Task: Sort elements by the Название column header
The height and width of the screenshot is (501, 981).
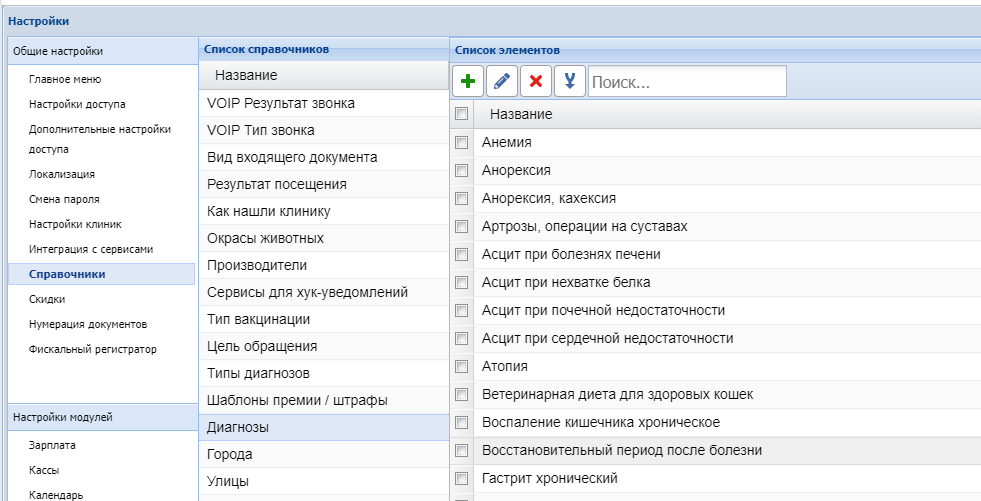Action: [520, 114]
